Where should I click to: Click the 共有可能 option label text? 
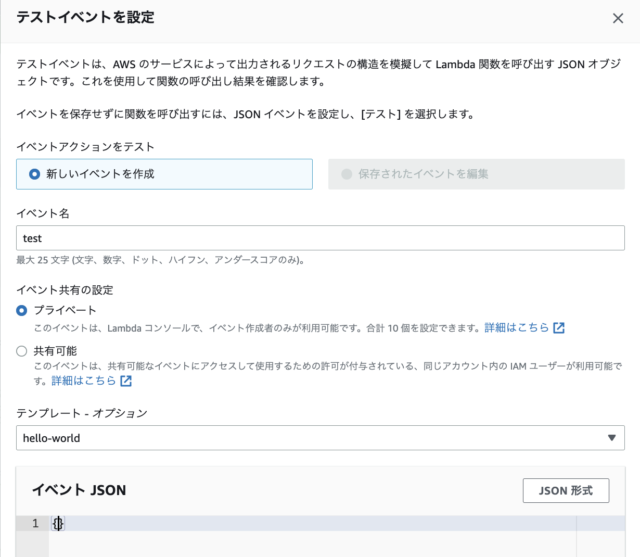pyautogui.click(x=55, y=351)
